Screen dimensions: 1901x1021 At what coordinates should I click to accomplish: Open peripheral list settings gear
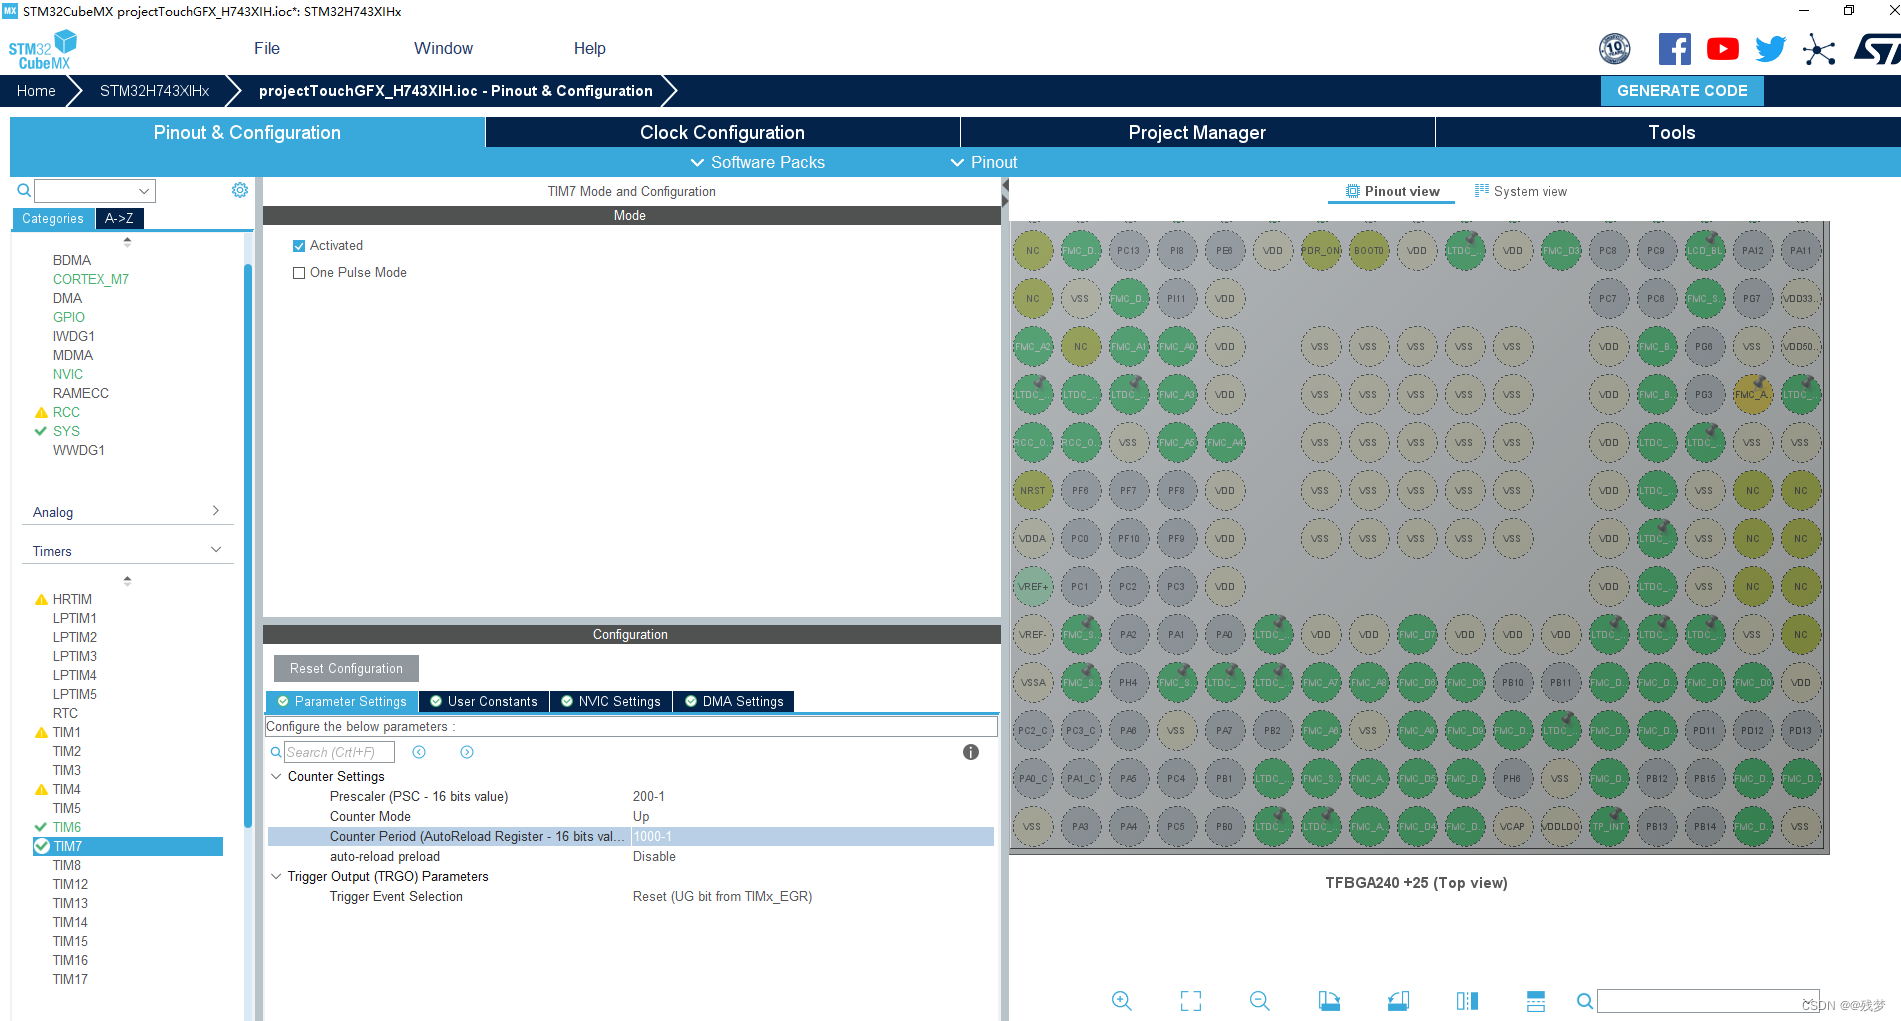tap(240, 190)
